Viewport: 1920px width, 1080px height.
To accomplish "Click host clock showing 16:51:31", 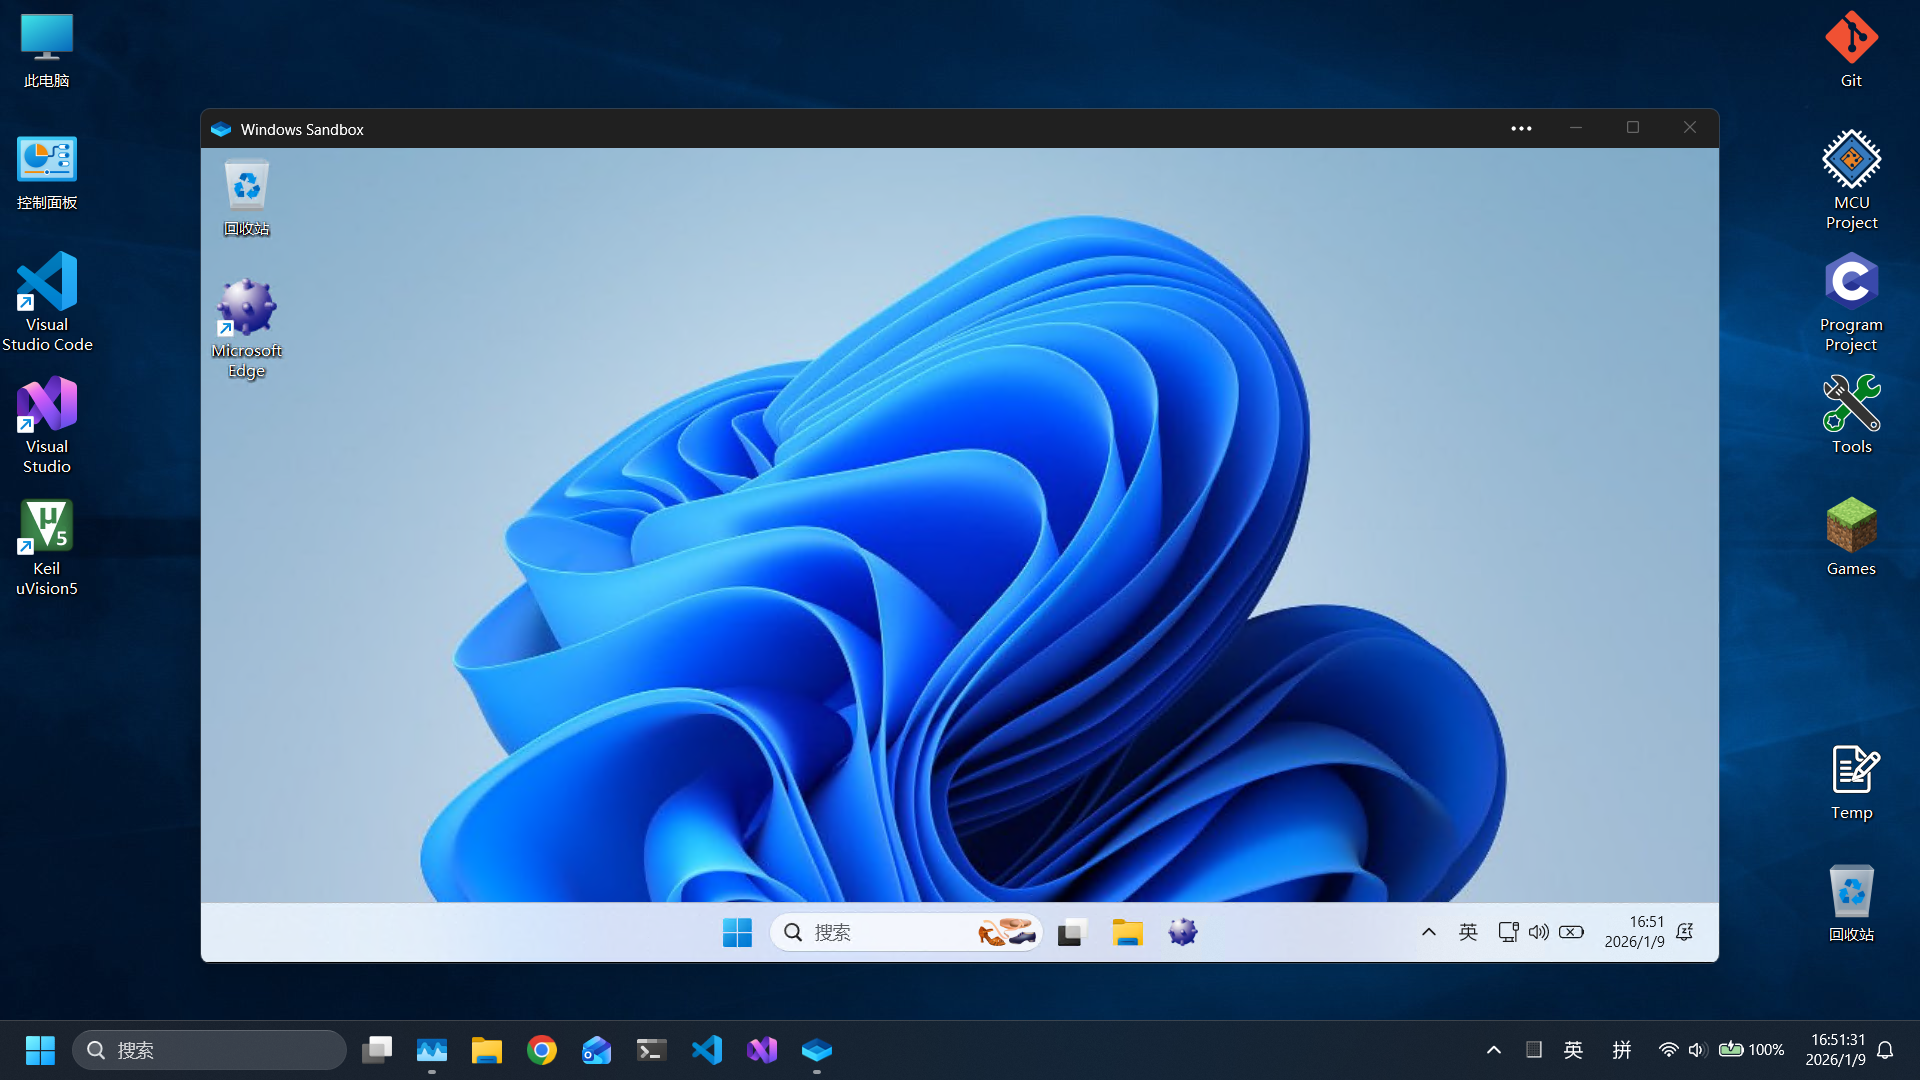I will (x=1836, y=1050).
